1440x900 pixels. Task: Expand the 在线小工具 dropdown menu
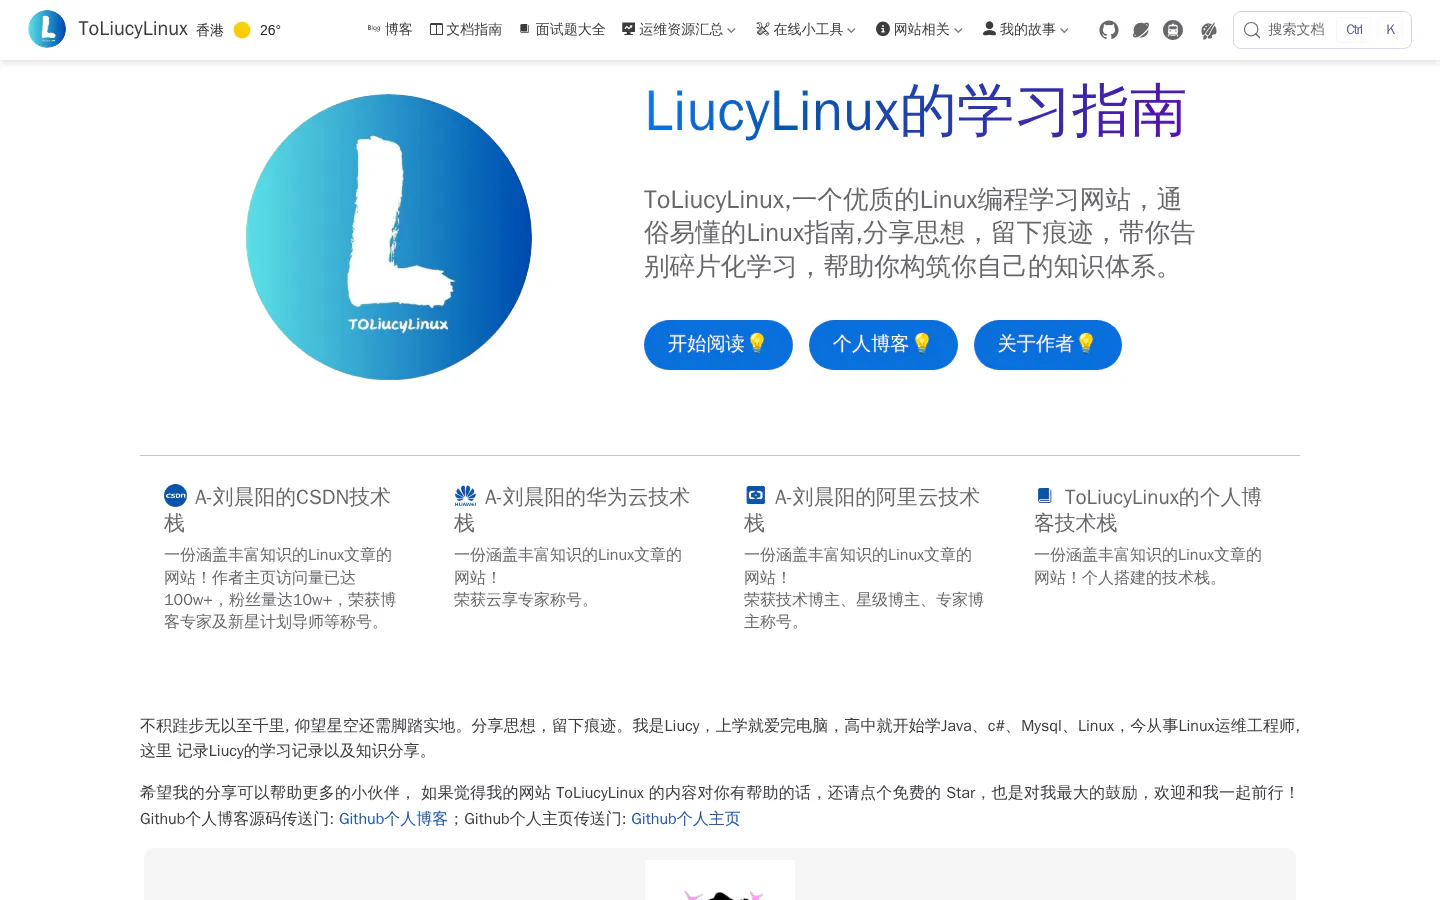tap(806, 30)
